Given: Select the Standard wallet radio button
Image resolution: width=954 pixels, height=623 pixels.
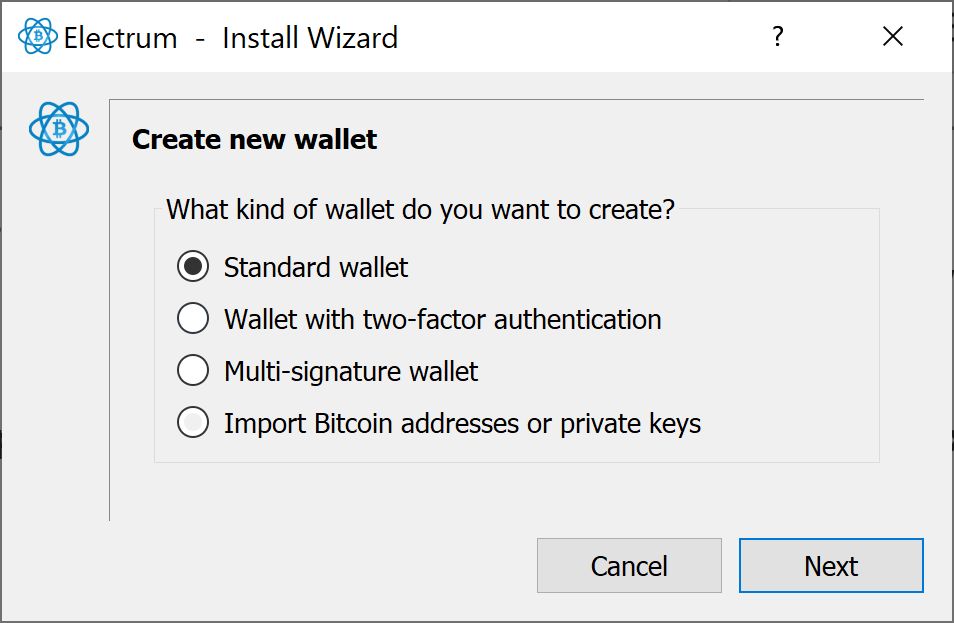Looking at the screenshot, I should coord(193,267).
